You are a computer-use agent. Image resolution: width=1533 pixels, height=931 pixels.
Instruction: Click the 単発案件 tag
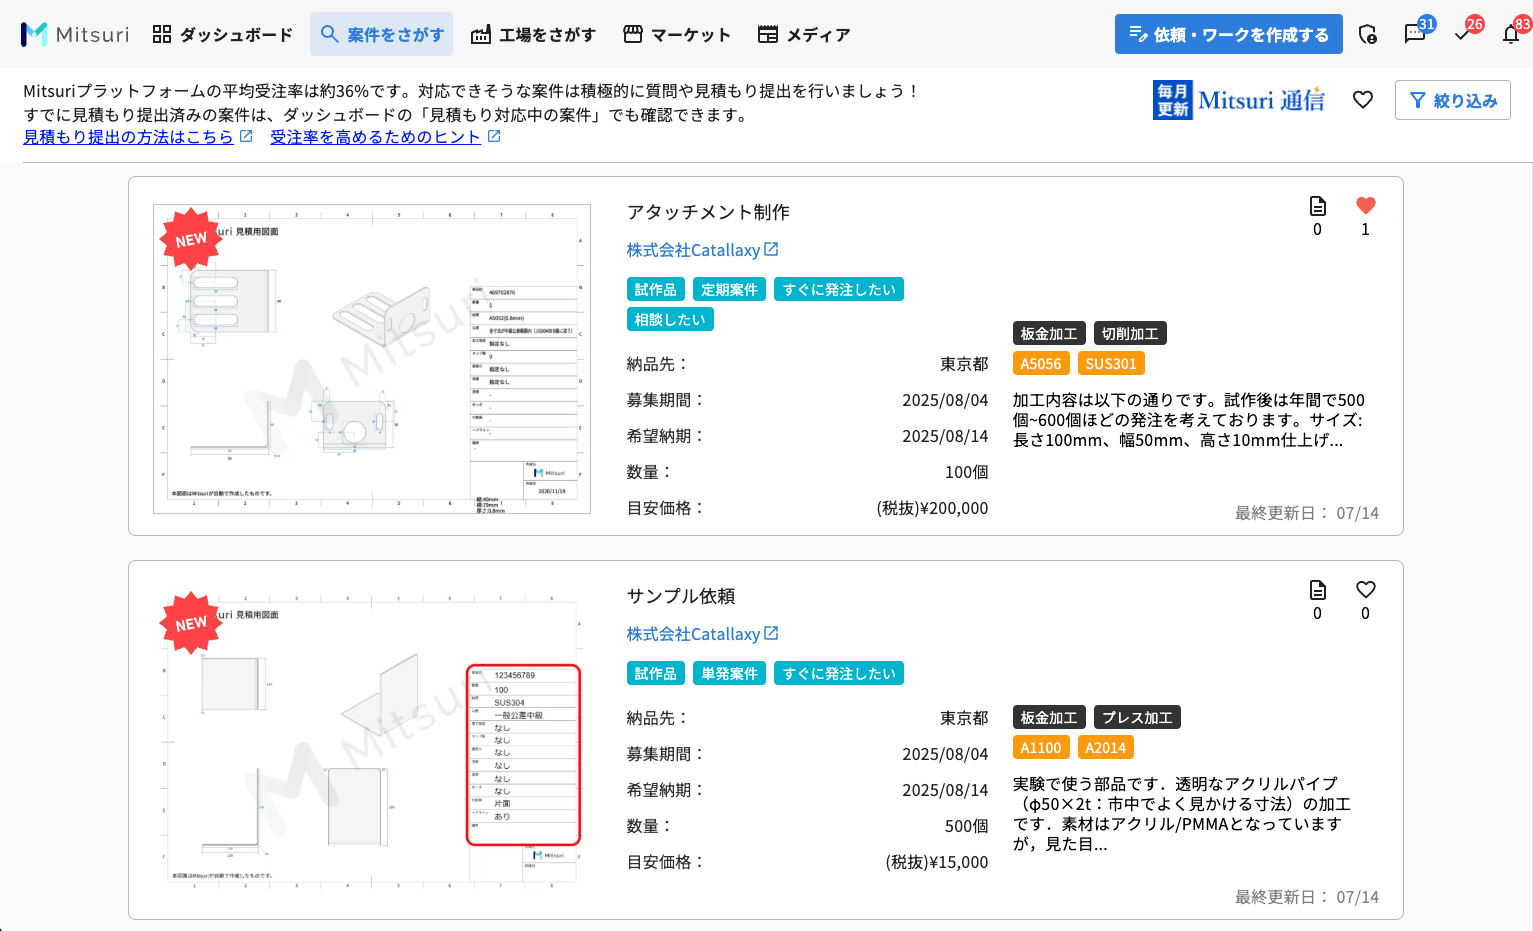point(729,674)
